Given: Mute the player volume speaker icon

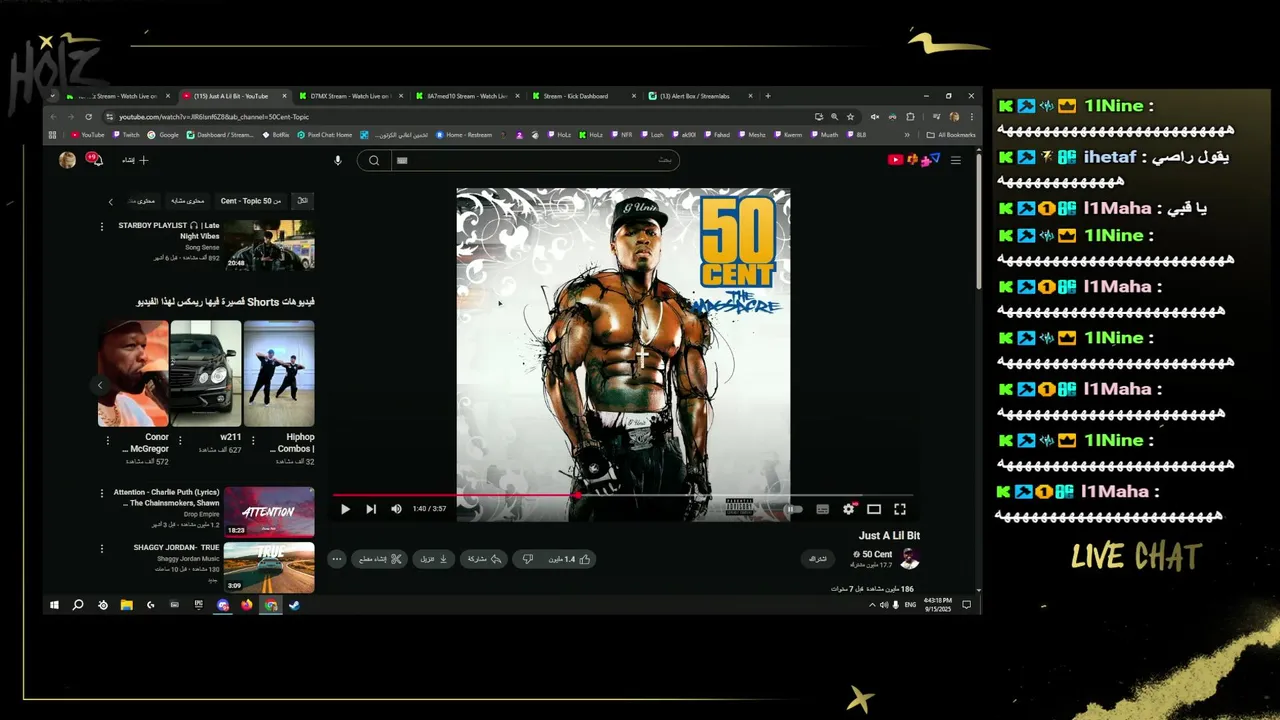Looking at the screenshot, I should 396,509.
